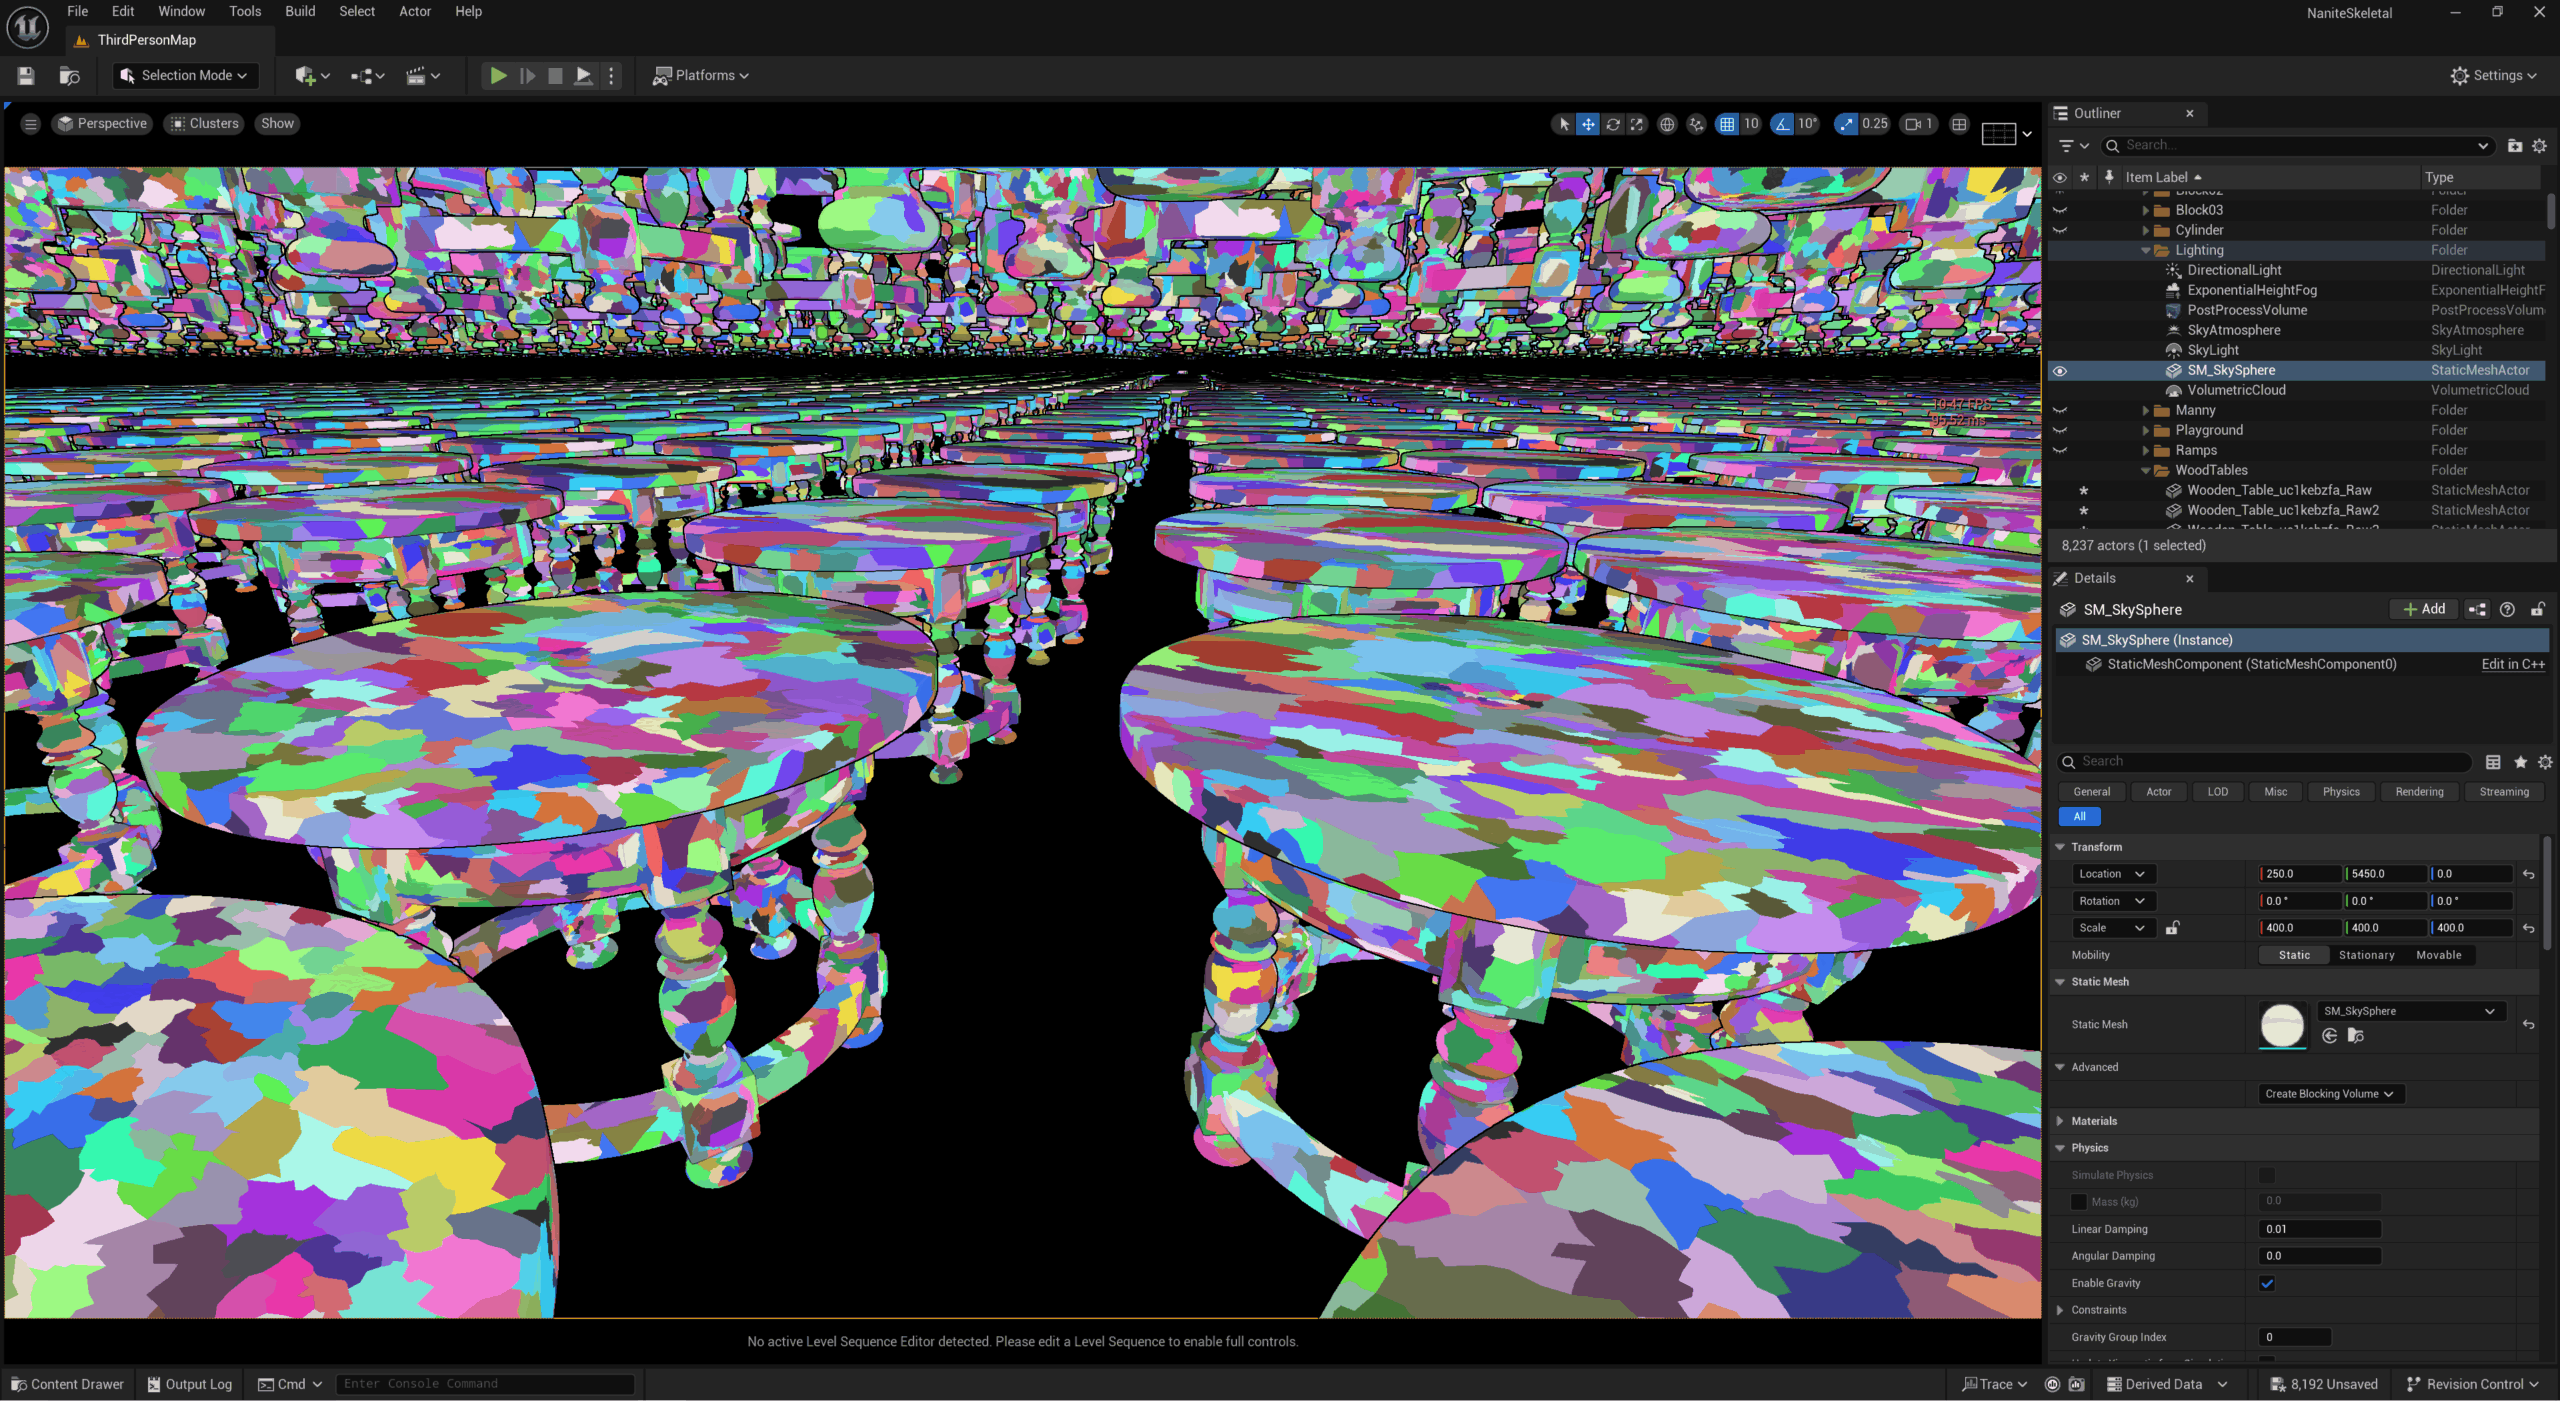Activate the Select objects cursor tool in viewport
The image size is (2560, 1401).
point(1564,124)
